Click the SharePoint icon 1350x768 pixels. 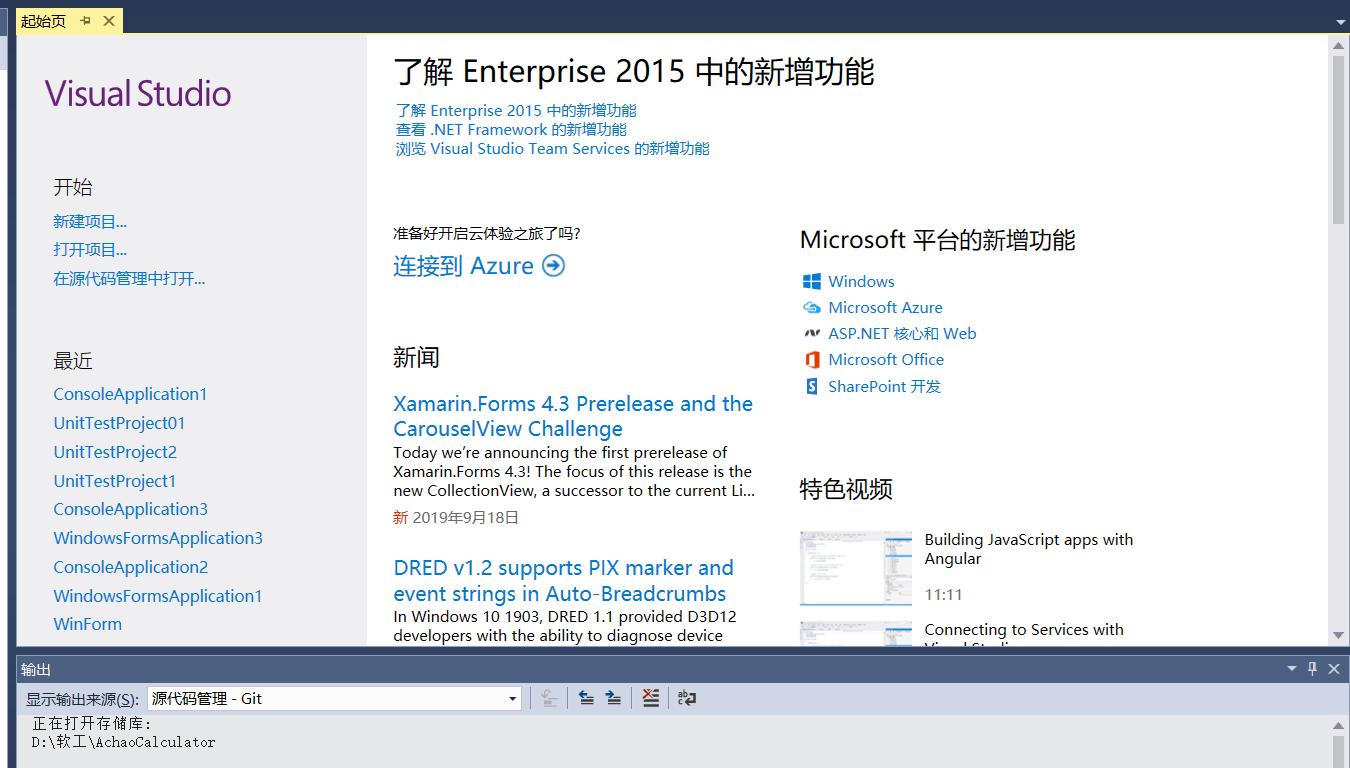coord(812,386)
